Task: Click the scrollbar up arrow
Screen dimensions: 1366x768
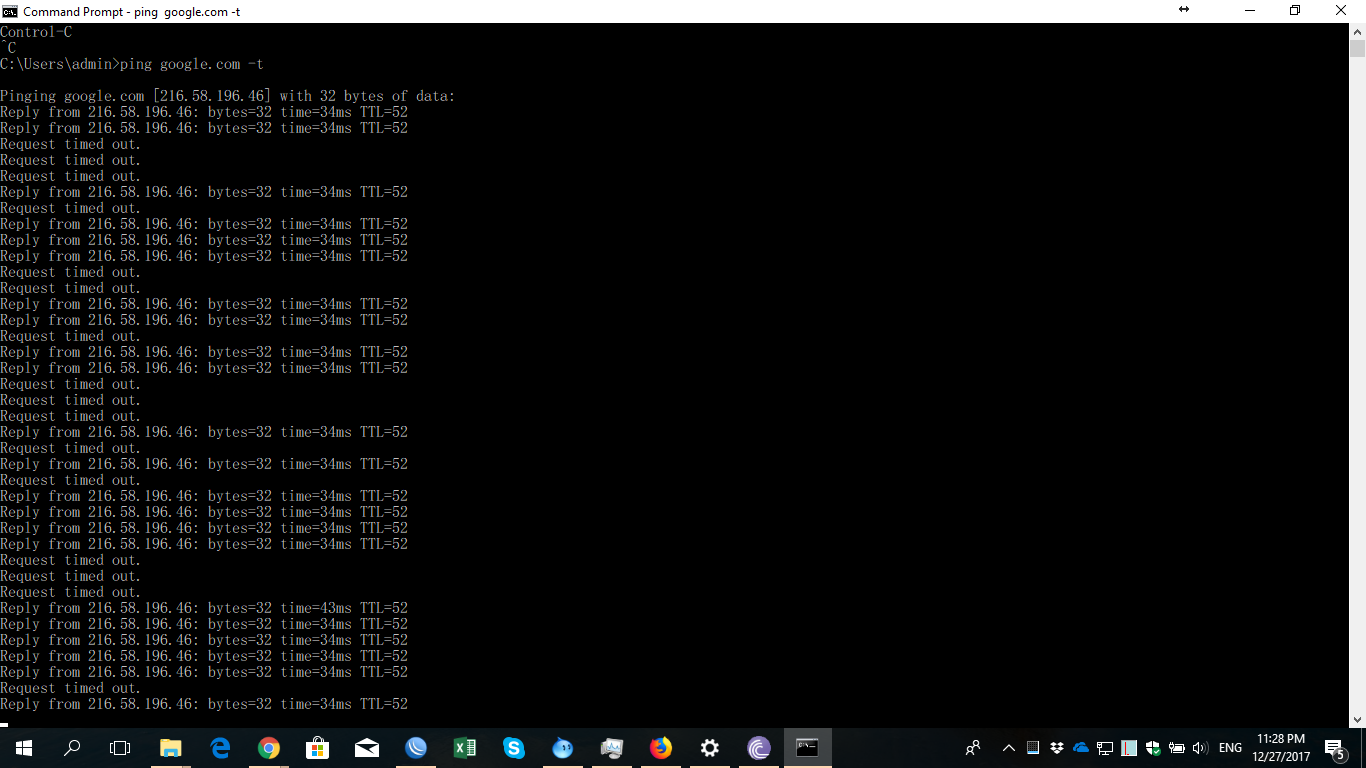Action: (1357, 31)
